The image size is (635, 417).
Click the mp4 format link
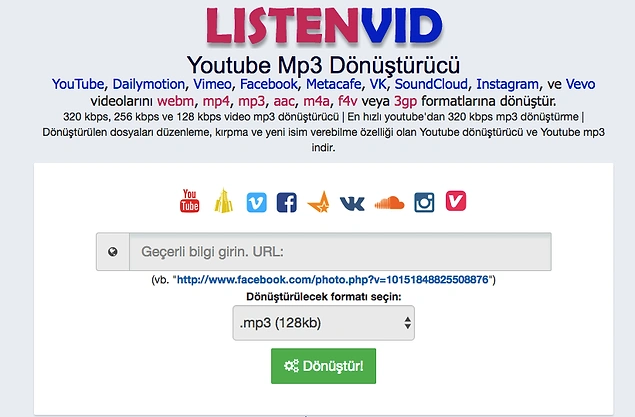(x=216, y=101)
